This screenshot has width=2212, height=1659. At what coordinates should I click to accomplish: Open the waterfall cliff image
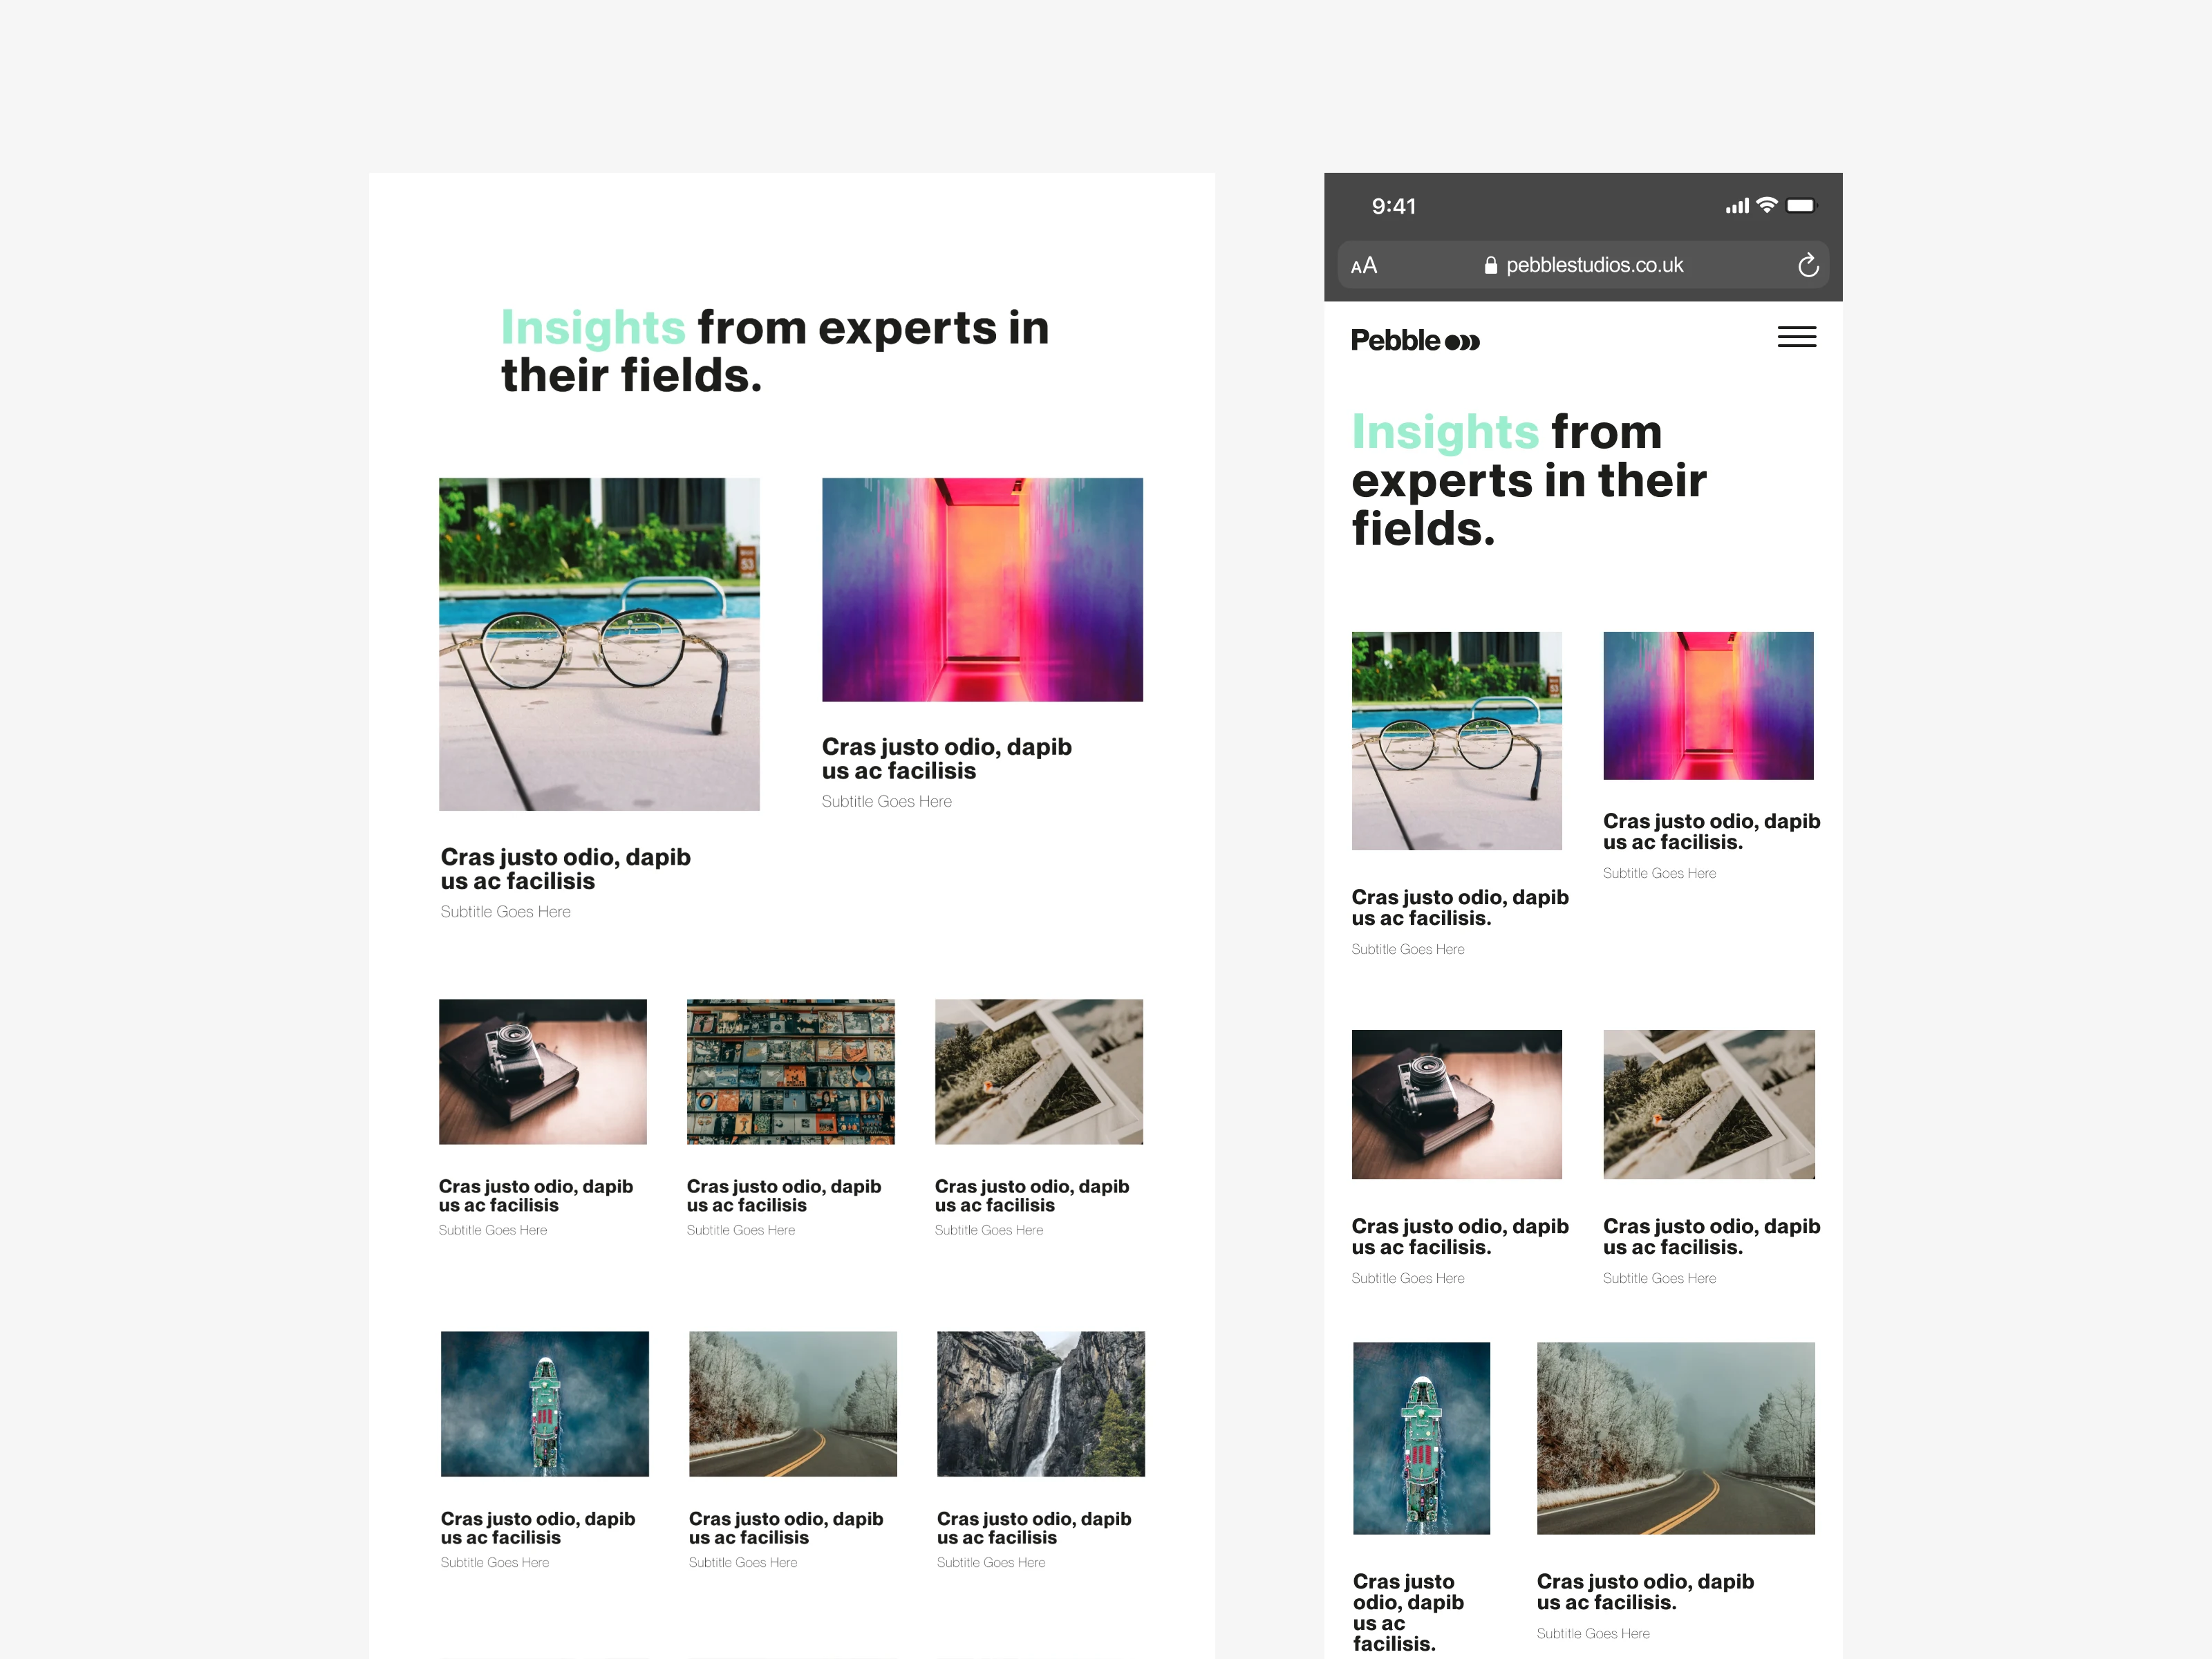point(1041,1404)
